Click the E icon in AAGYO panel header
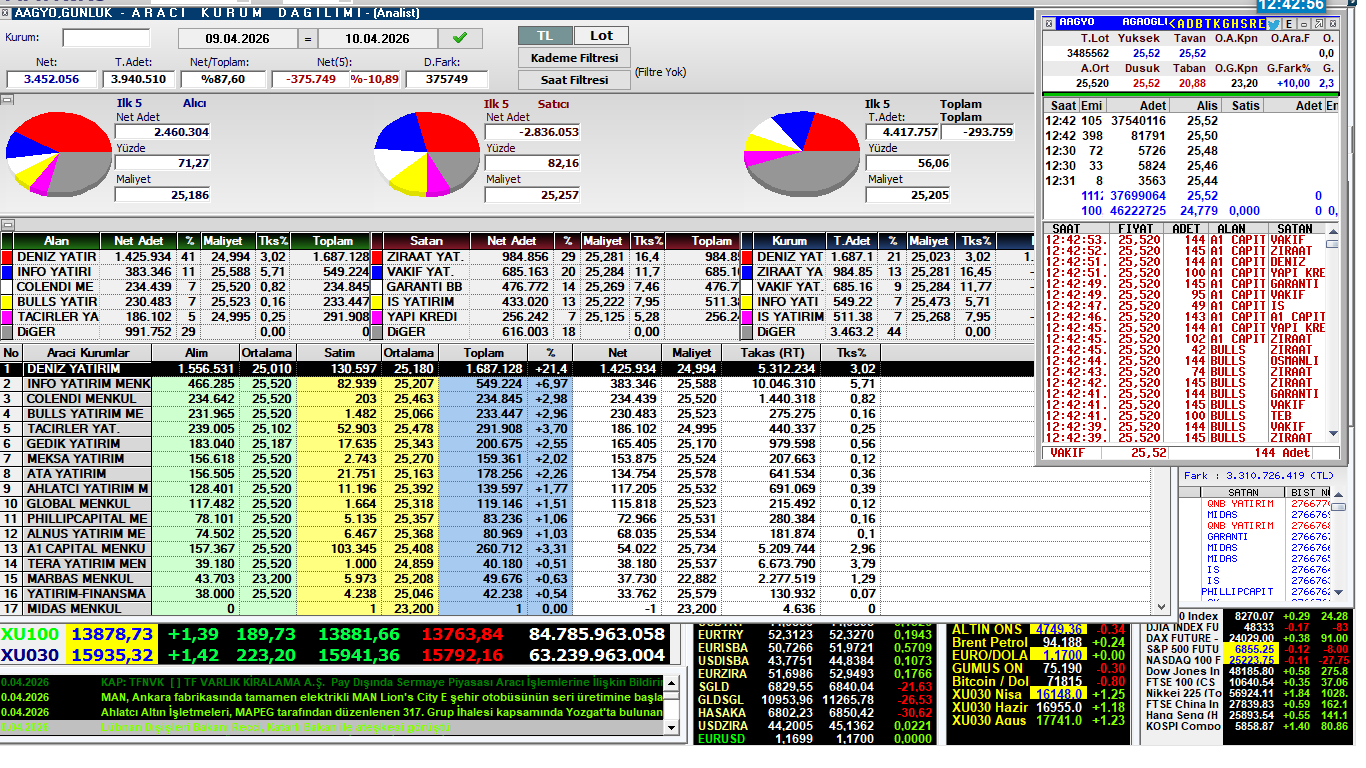The image size is (1366, 768). pyautogui.click(x=1290, y=23)
